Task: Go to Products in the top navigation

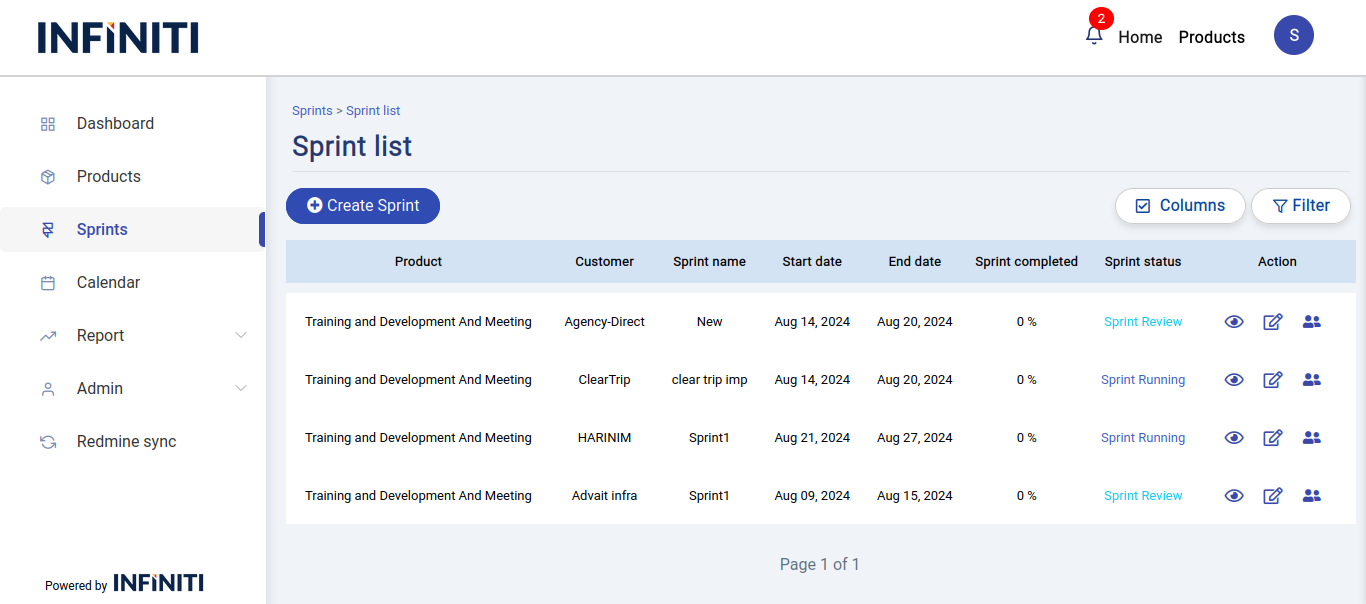Action: pyautogui.click(x=1211, y=37)
